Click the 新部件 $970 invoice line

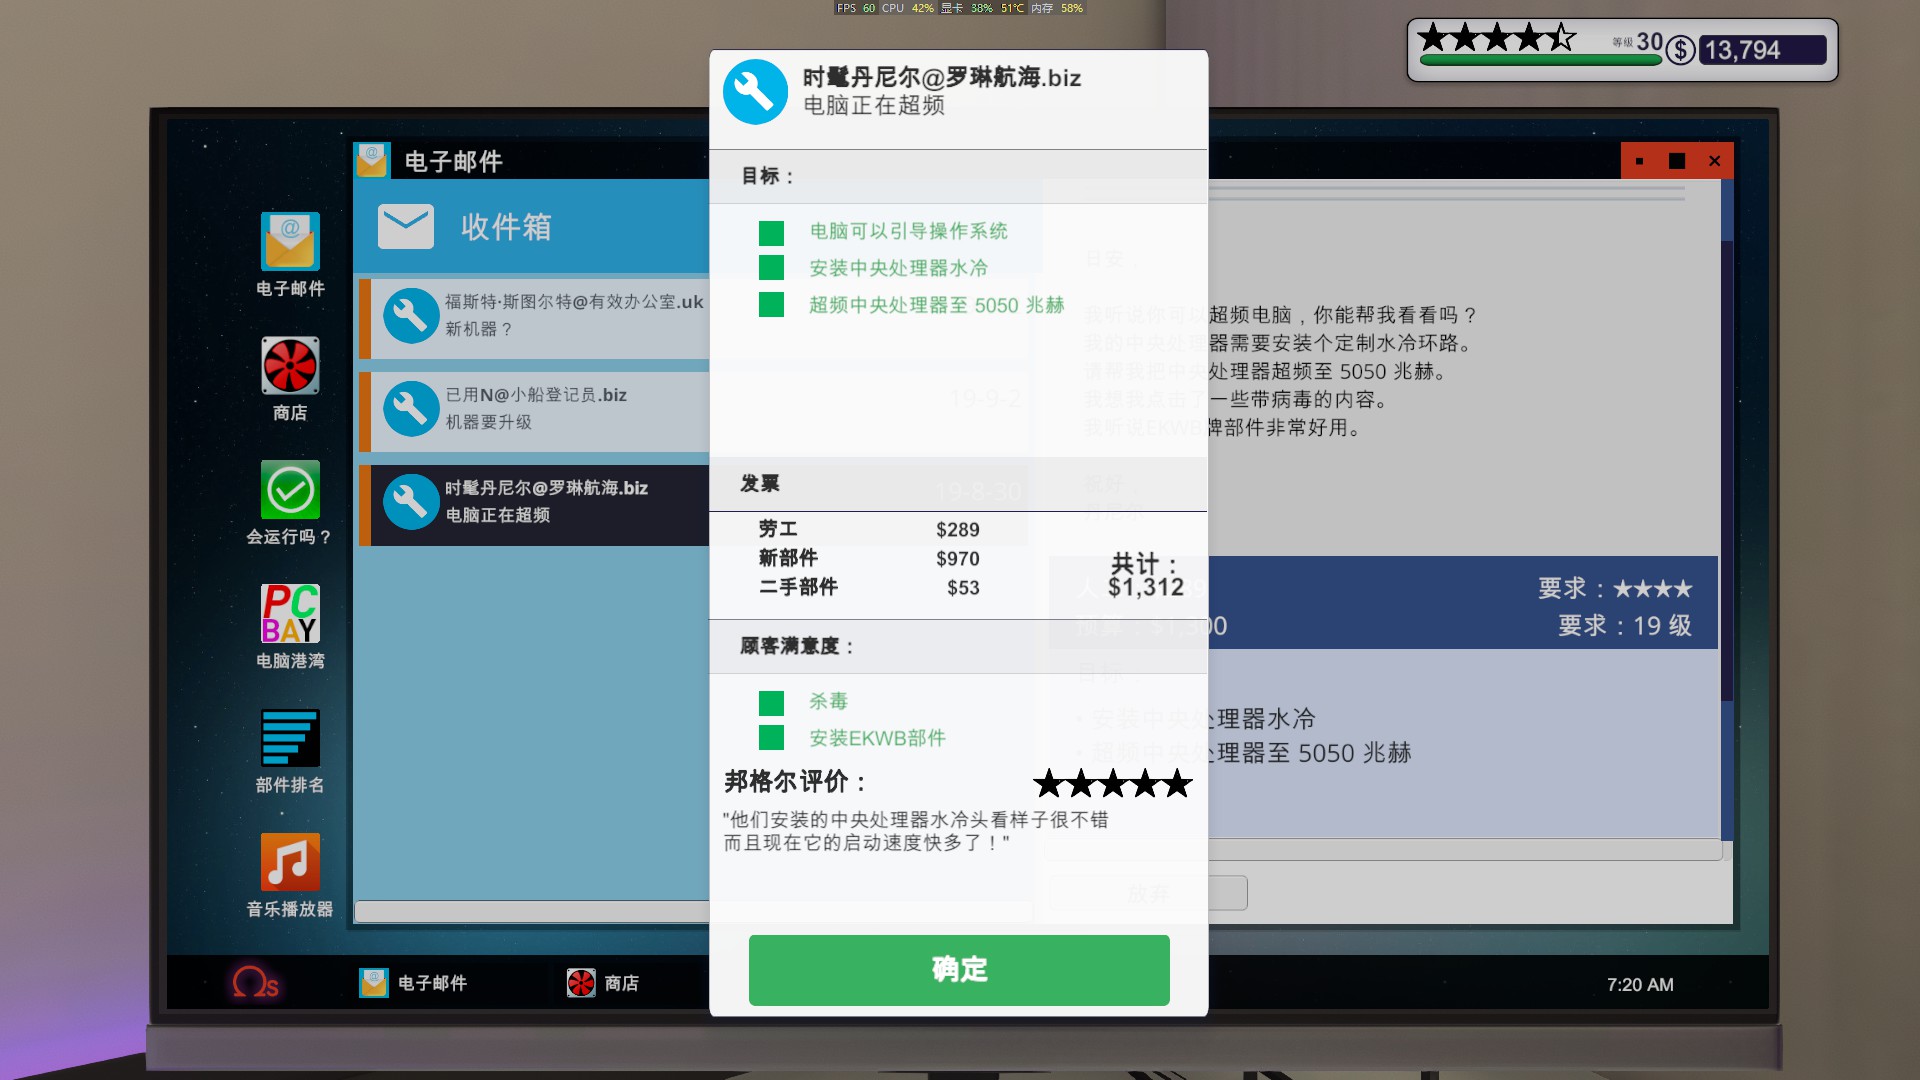point(868,558)
